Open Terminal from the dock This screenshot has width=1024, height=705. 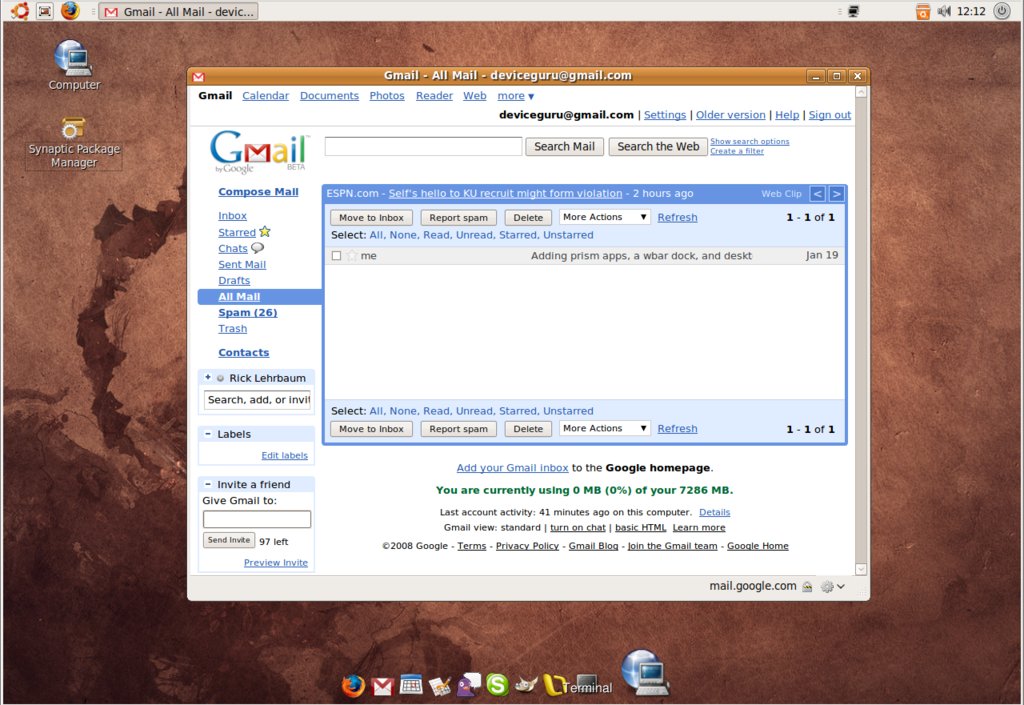pyautogui.click(x=587, y=685)
